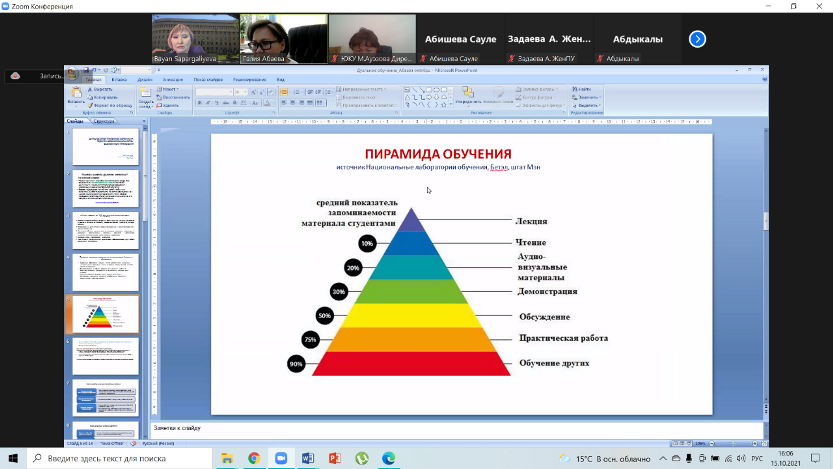Open the Вставка (Insert) ribbon tab
833x469 pixels.
click(119, 79)
